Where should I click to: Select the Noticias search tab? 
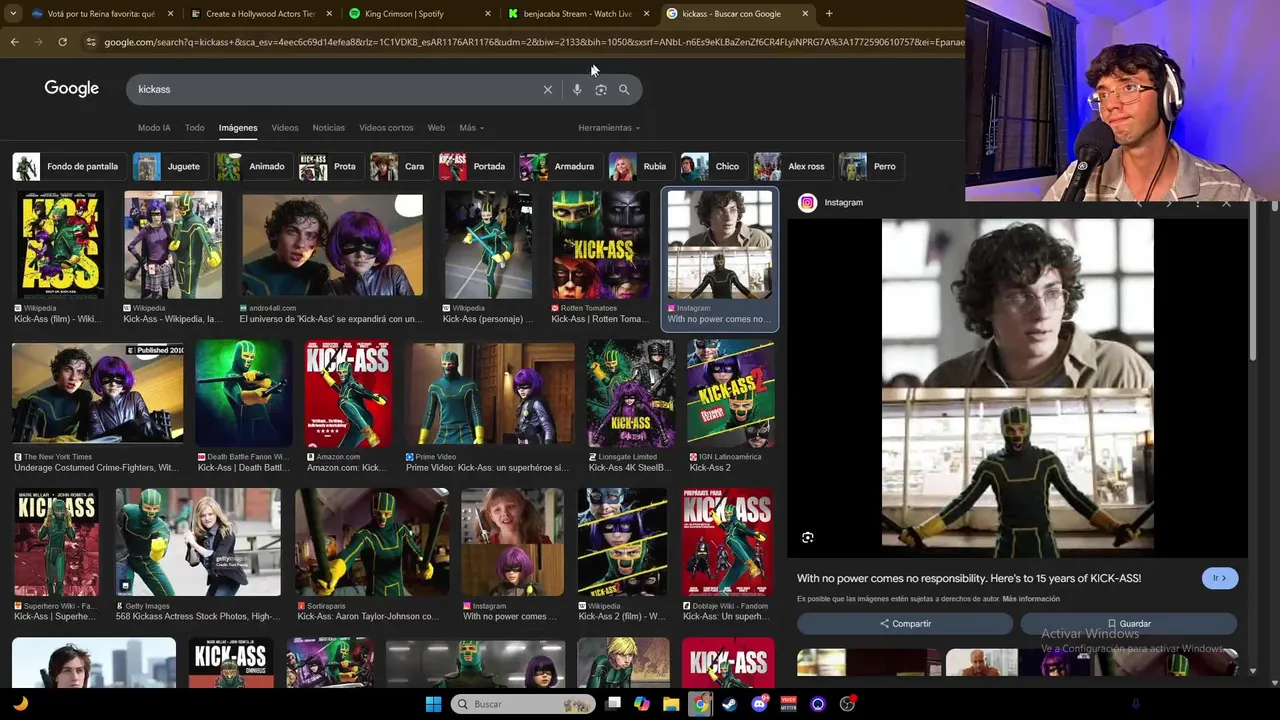click(x=329, y=128)
